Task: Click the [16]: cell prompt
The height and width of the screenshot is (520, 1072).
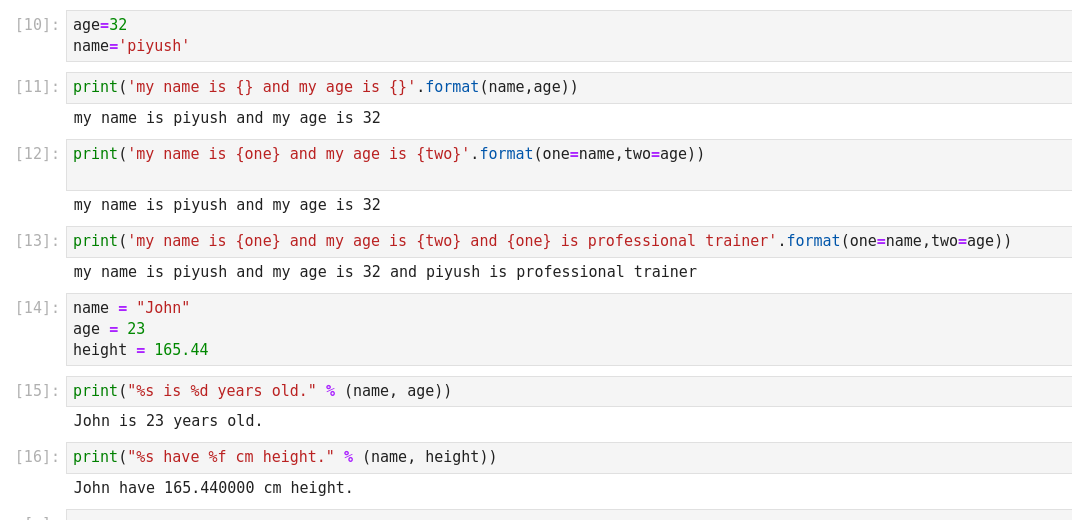Action: point(37,457)
